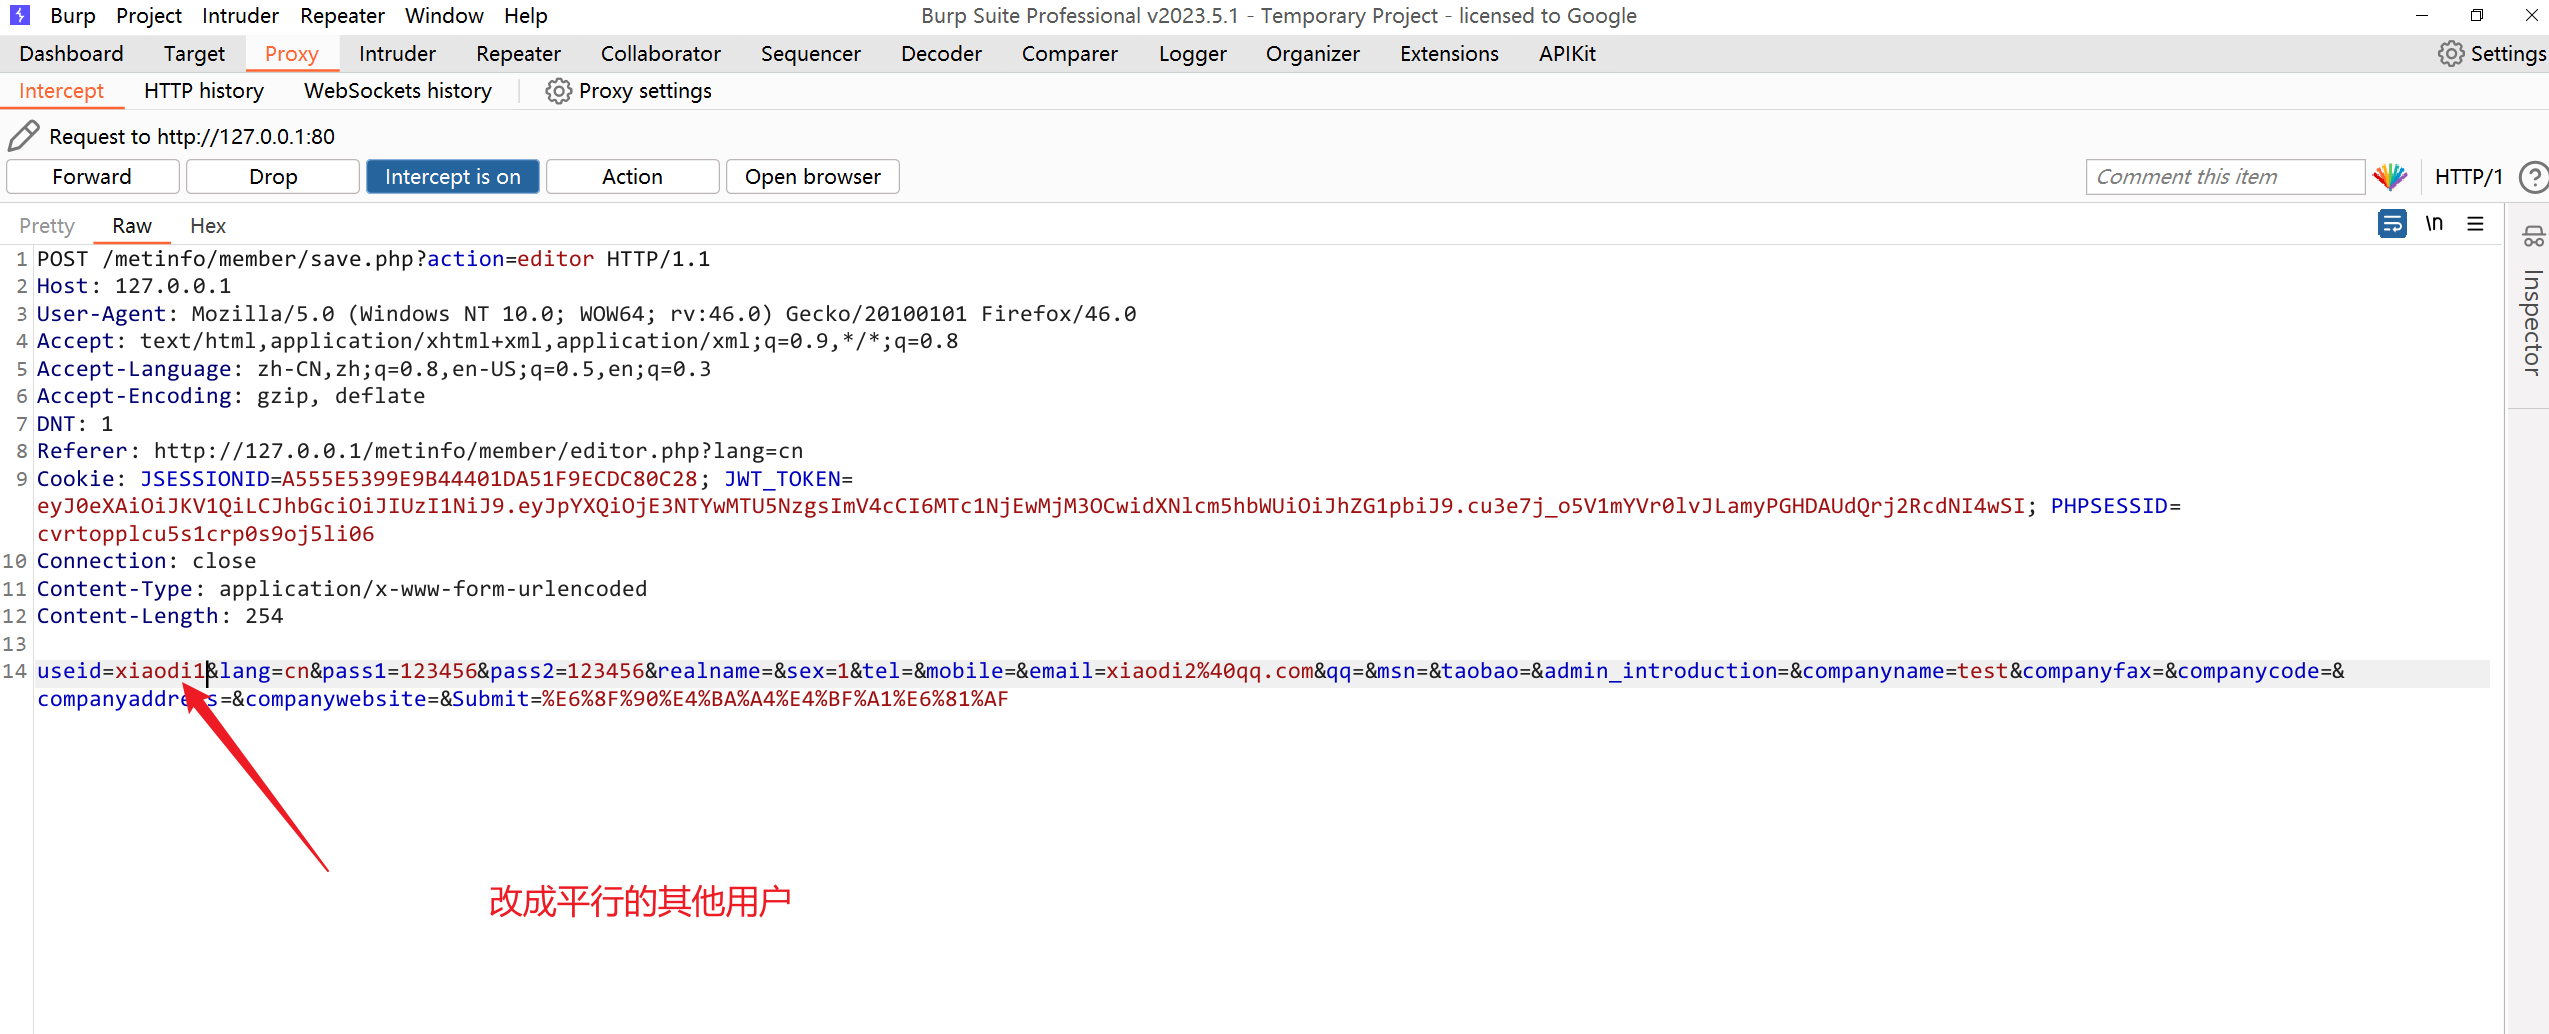Screen dimensions: 2549x1034
Task: Switch to the Sequencer tab
Action: pyautogui.click(x=810, y=54)
